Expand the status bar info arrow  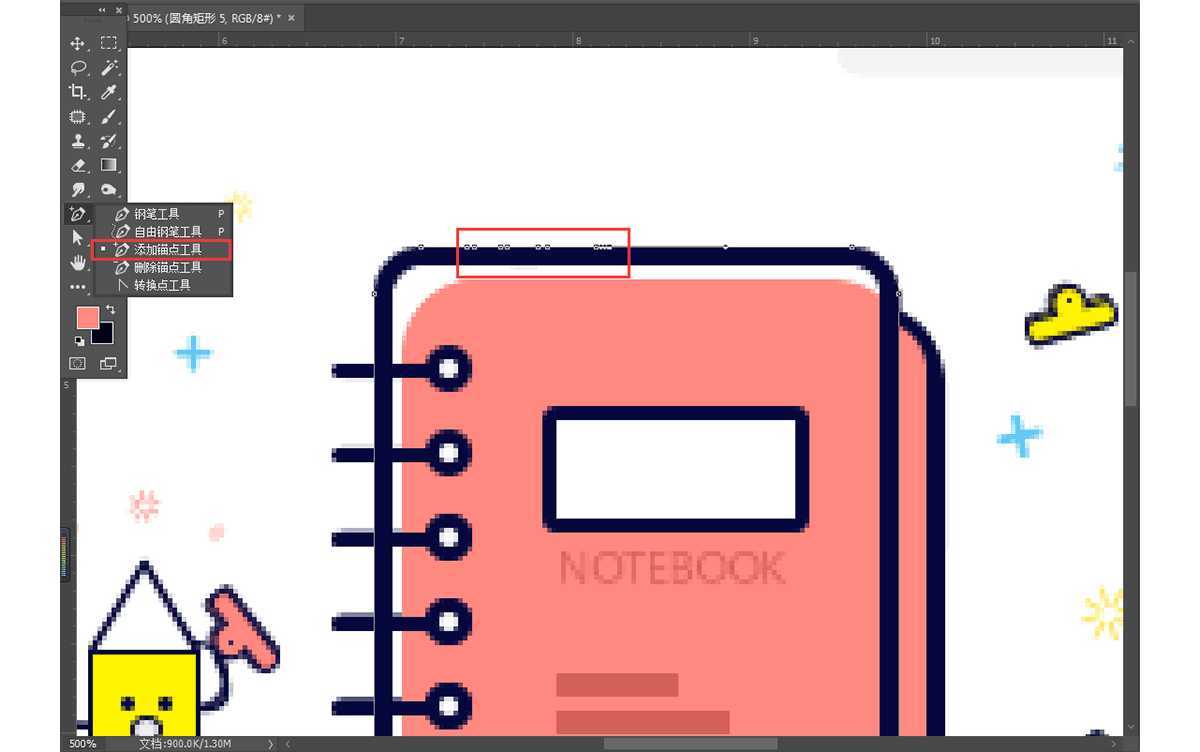pos(272,744)
